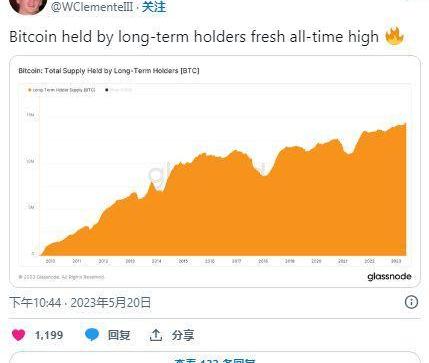Image resolution: width=429 pixels, height=363 pixels.
Task: Click the pink heart like icon
Action: (18, 335)
